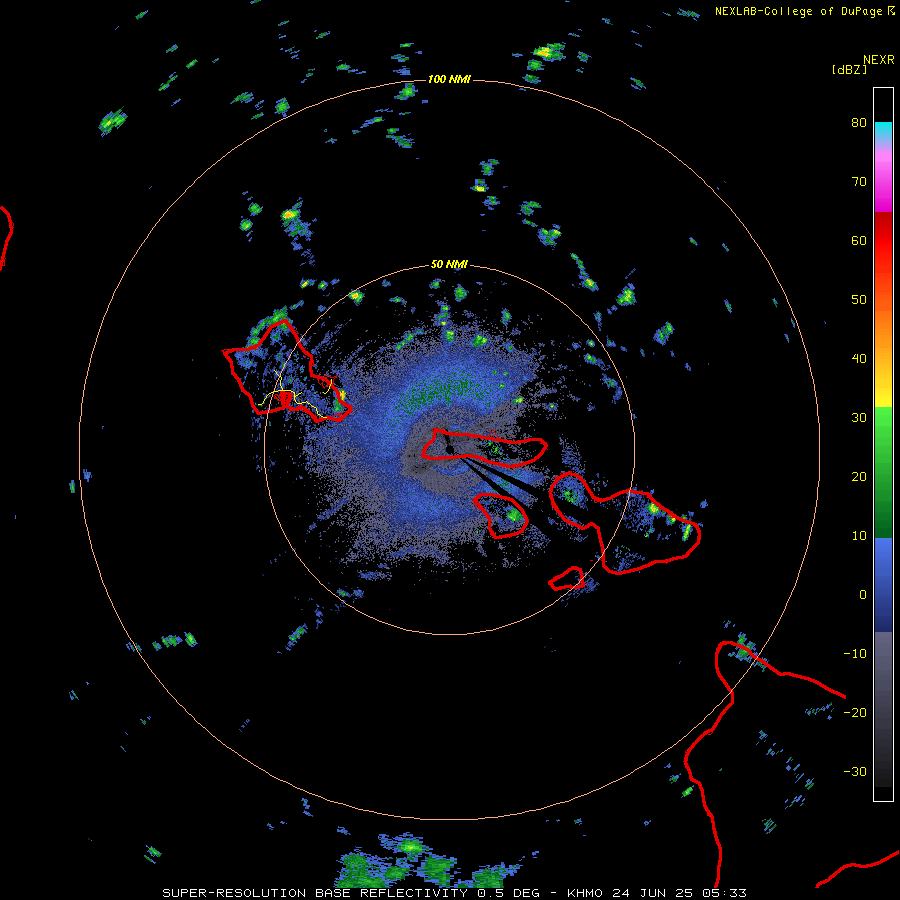Click the 60 value on the dBZ scale
The image size is (900, 900).
pos(859,240)
